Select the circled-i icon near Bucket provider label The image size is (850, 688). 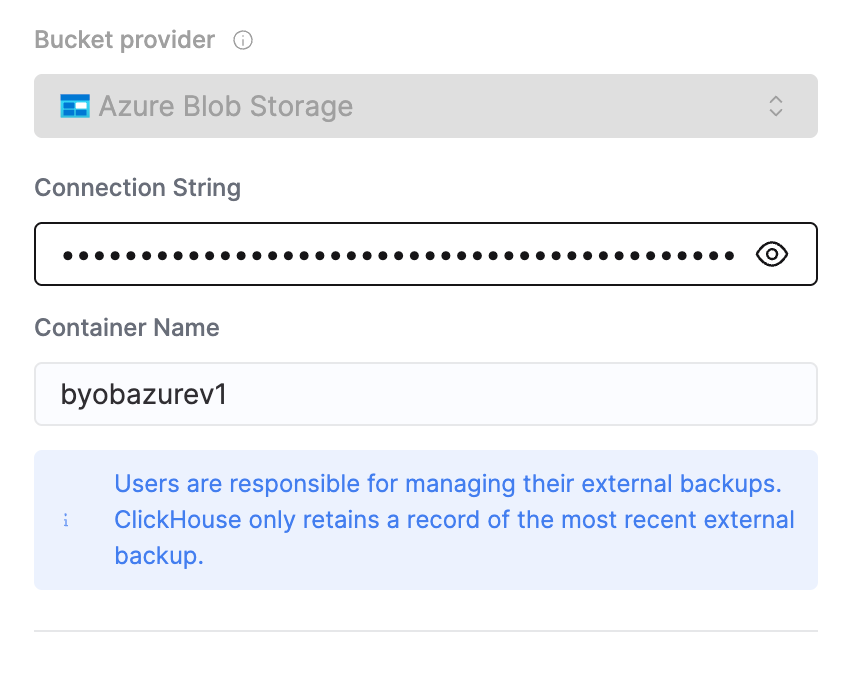[242, 40]
